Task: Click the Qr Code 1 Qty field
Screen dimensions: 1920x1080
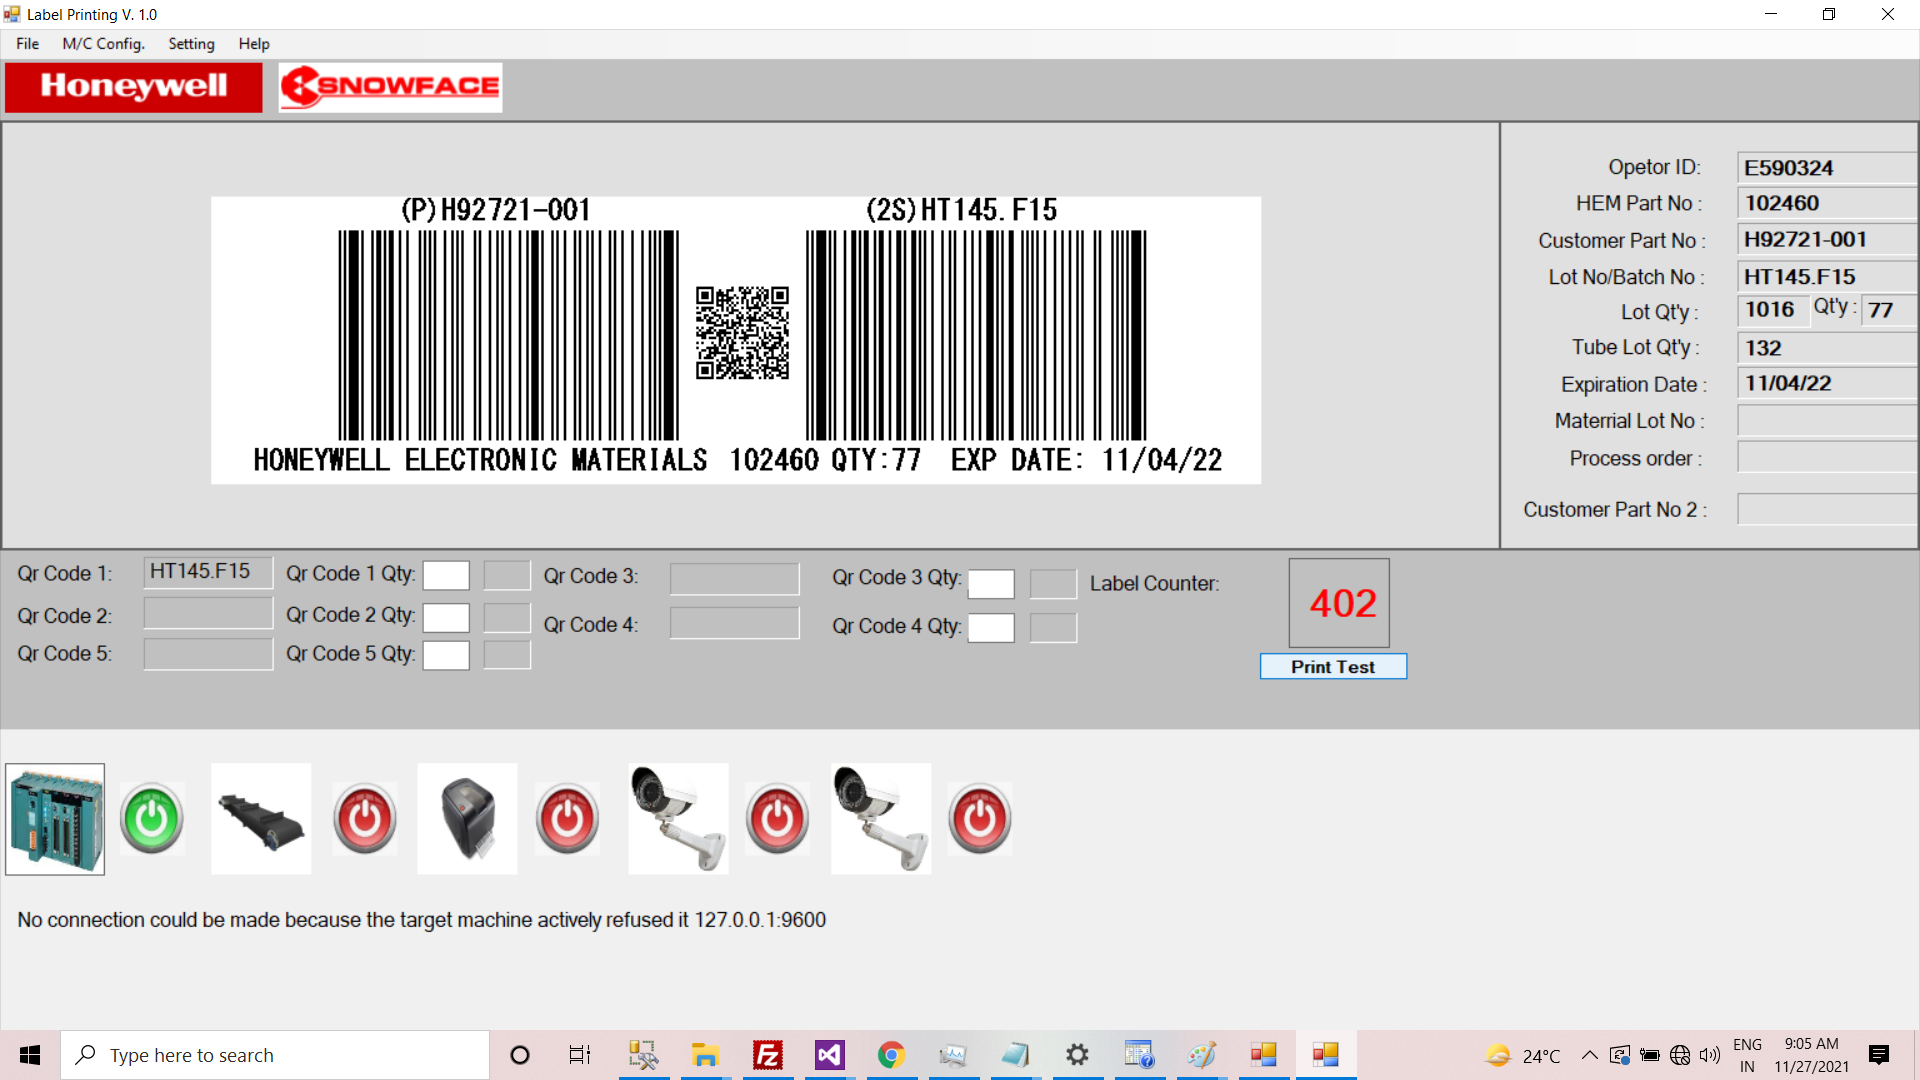Action: pyautogui.click(x=446, y=576)
